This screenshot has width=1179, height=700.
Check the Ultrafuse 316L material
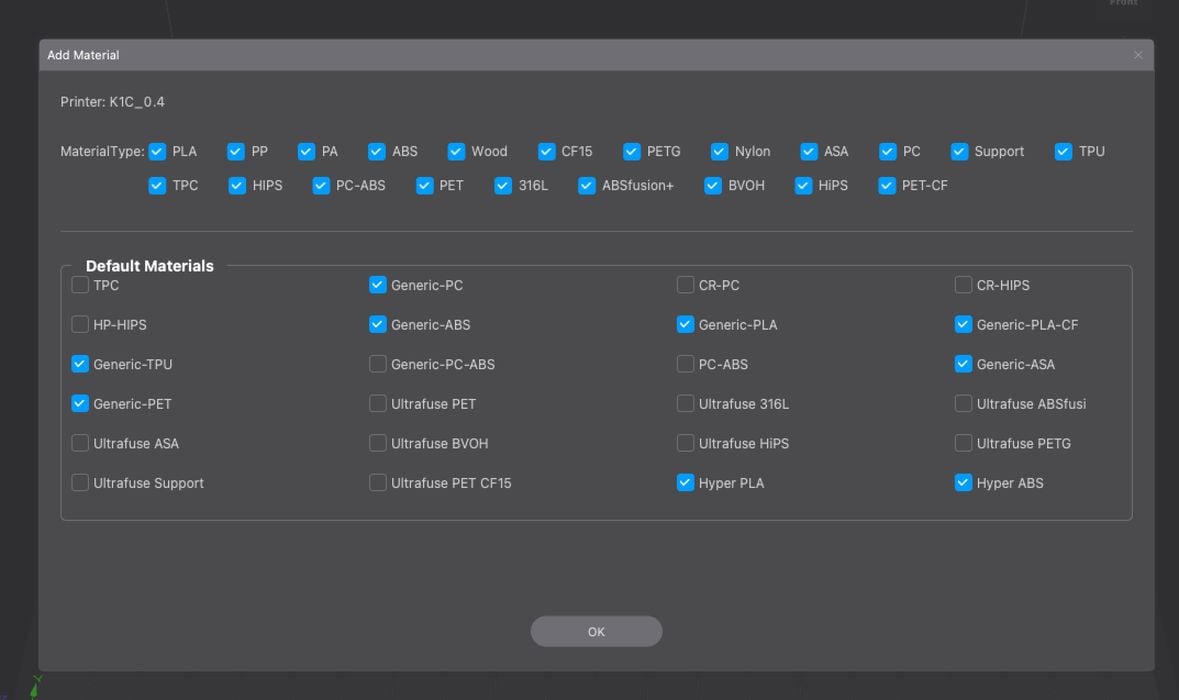685,404
